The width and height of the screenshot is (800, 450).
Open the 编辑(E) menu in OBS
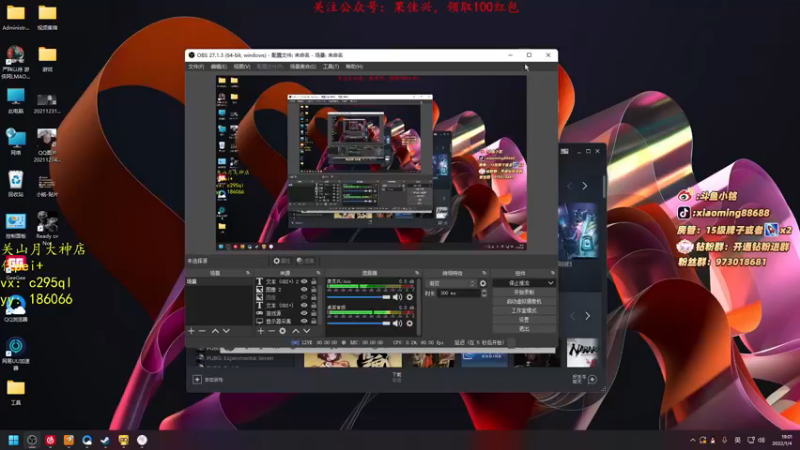click(x=219, y=66)
